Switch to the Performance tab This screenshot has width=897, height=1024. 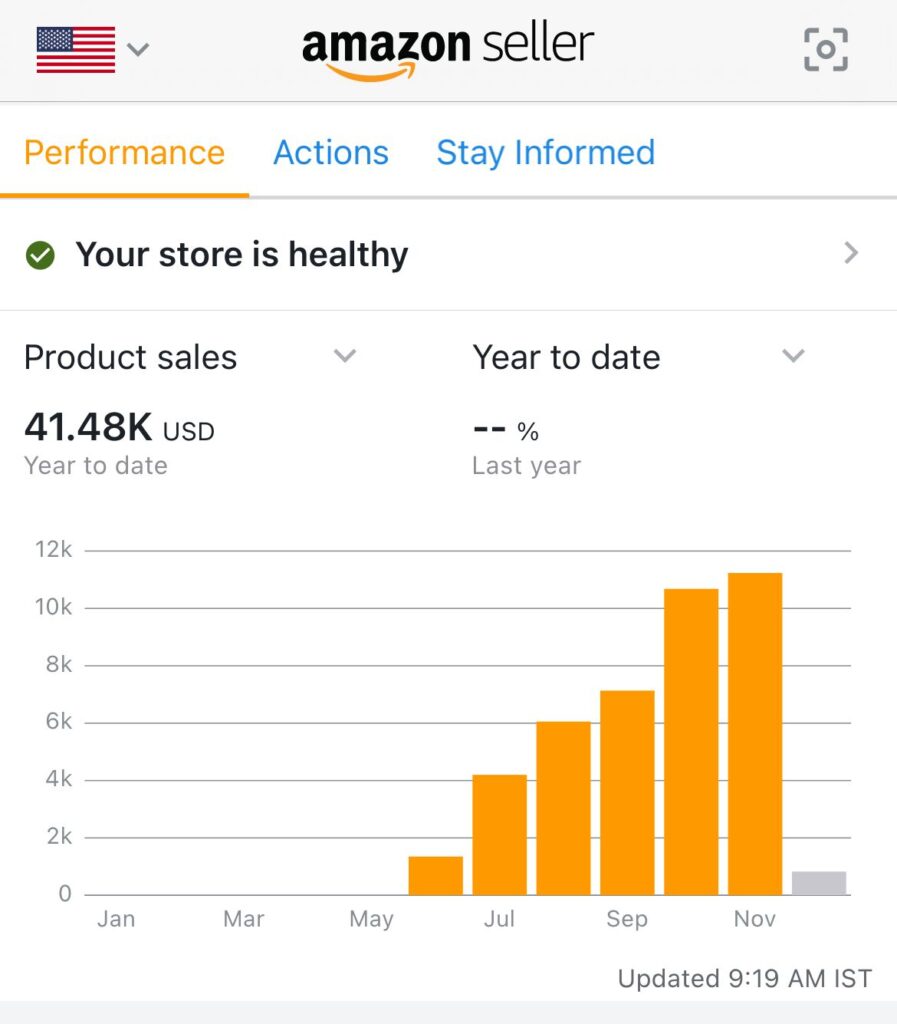pos(124,153)
